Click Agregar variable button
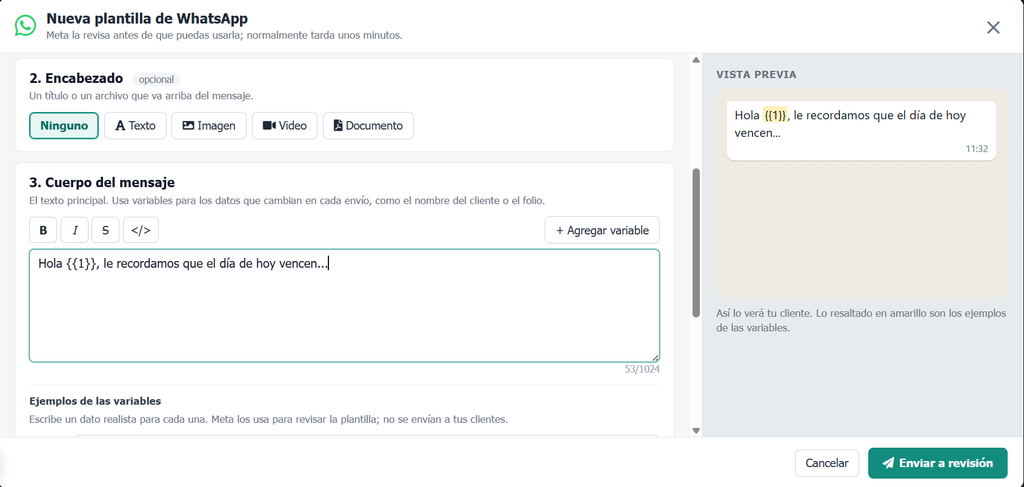 602,230
